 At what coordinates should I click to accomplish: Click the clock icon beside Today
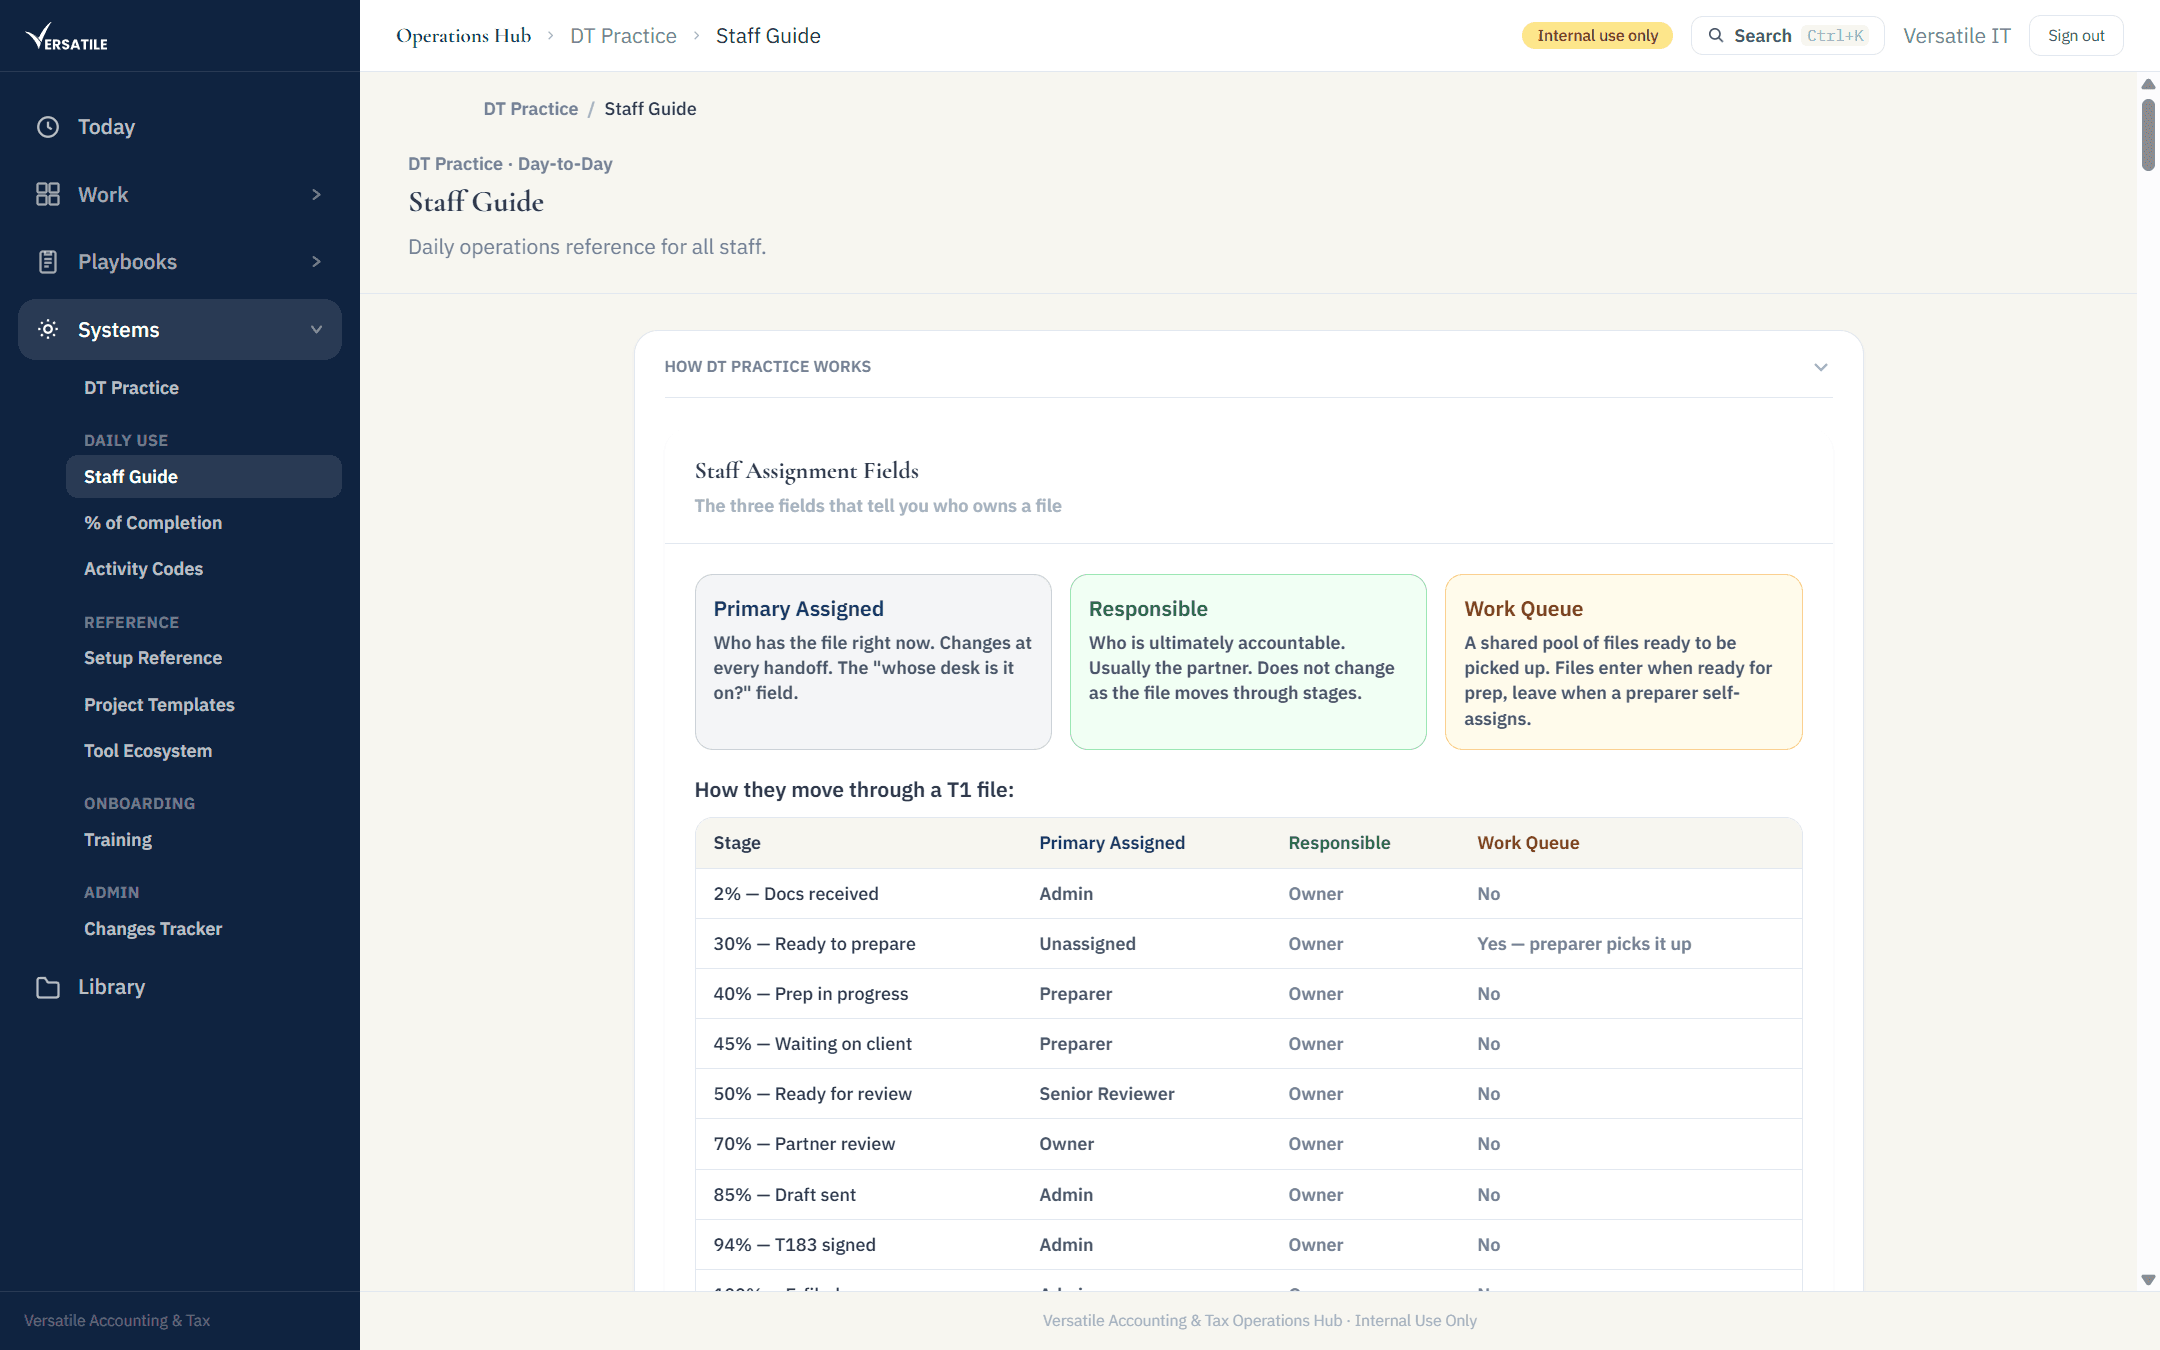coord(48,127)
